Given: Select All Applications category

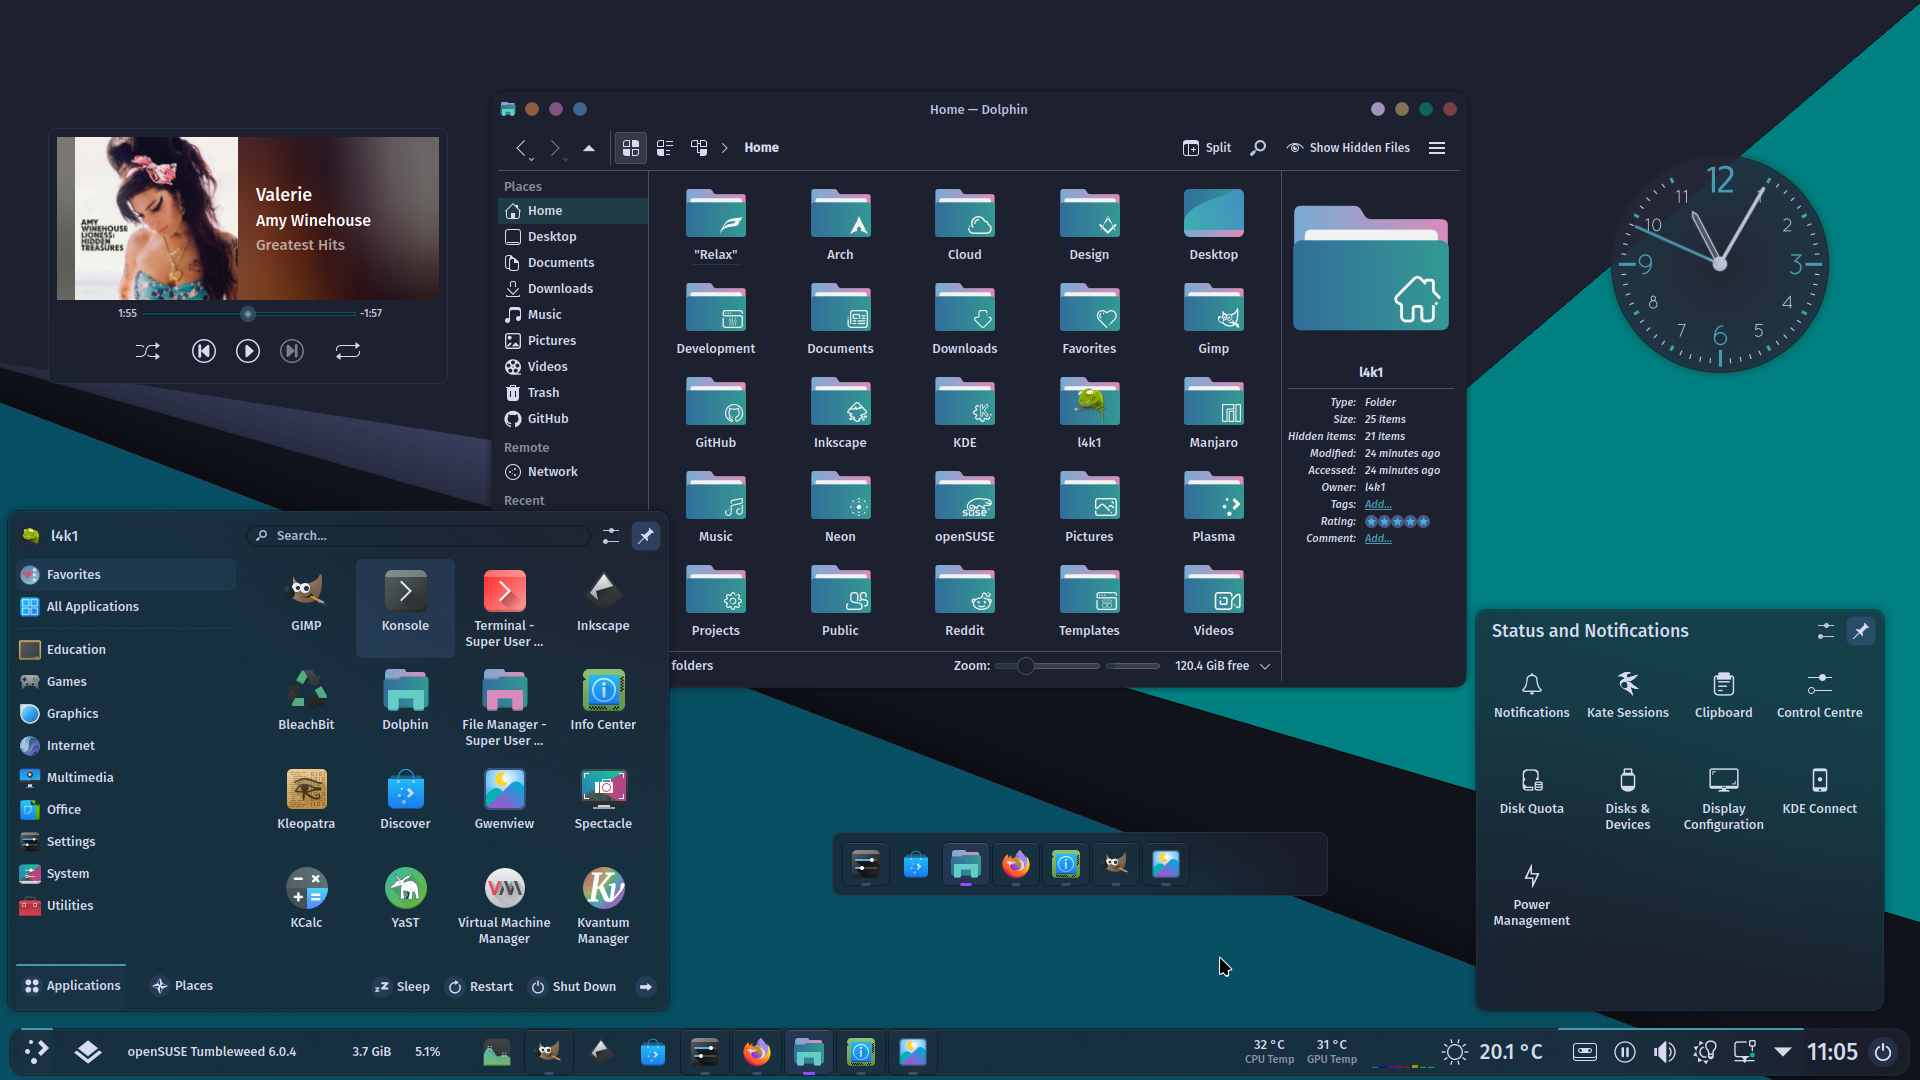Looking at the screenshot, I should pos(126,607).
